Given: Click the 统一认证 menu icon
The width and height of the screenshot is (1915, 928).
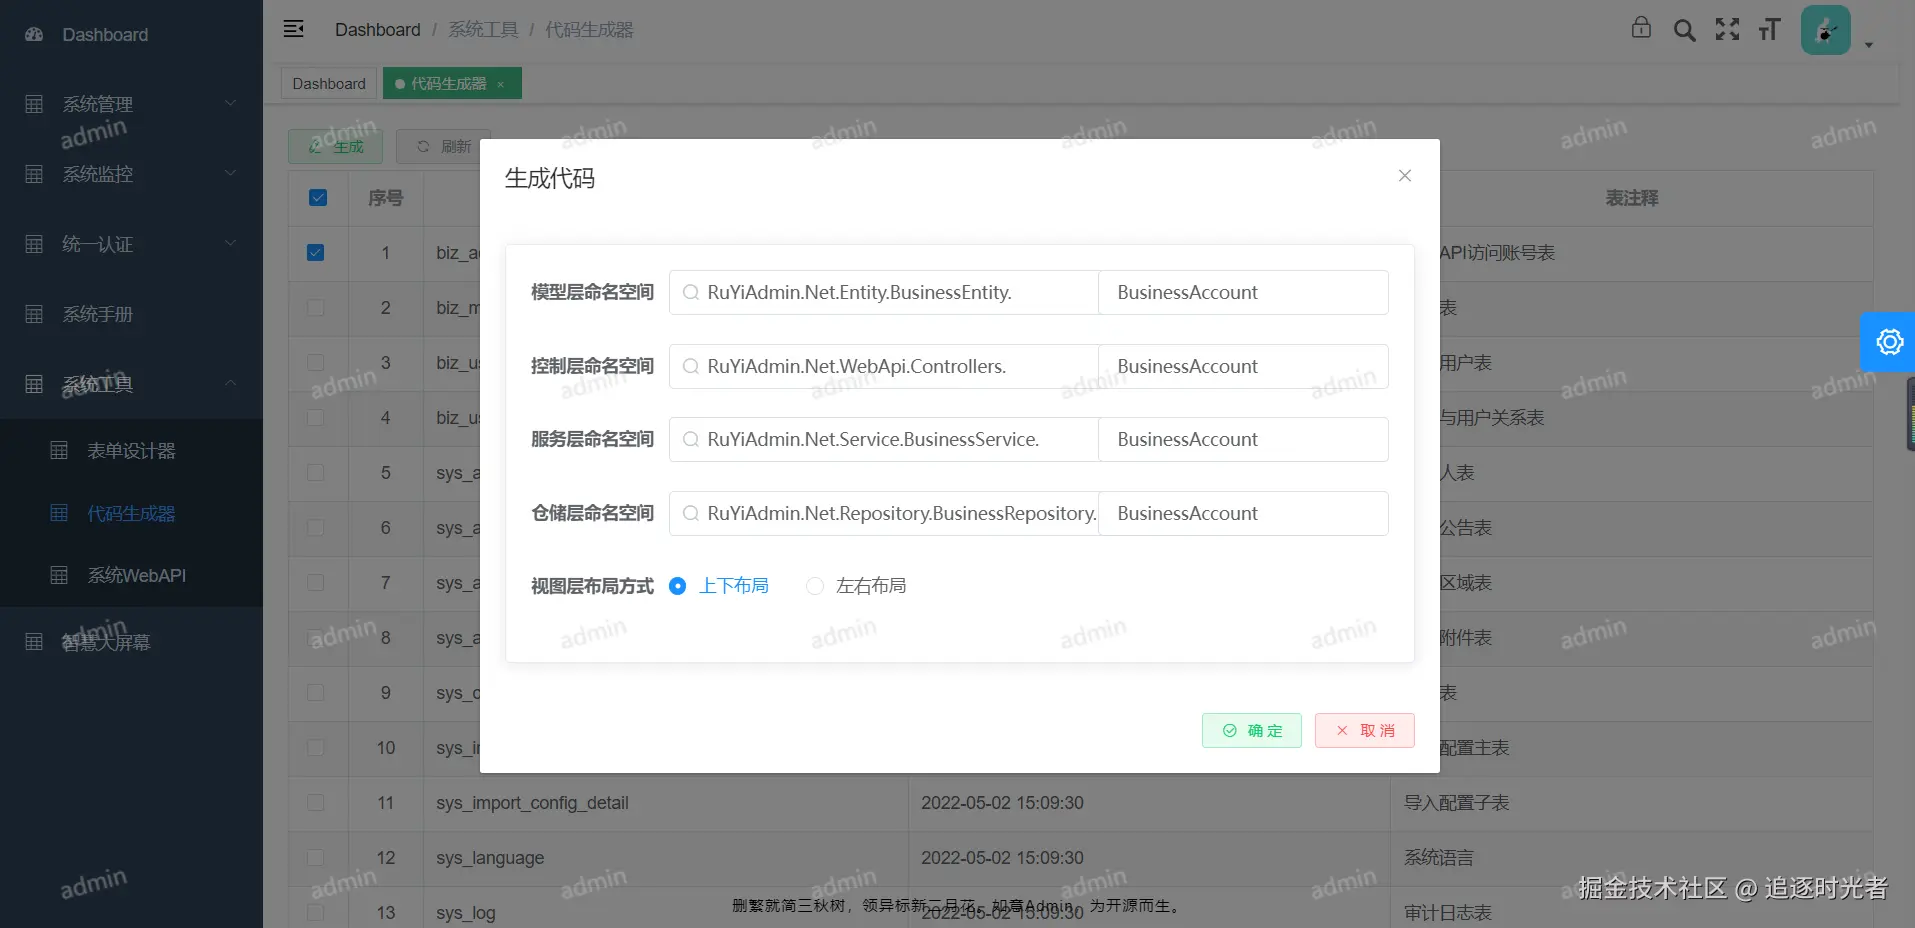Looking at the screenshot, I should pyautogui.click(x=34, y=244).
